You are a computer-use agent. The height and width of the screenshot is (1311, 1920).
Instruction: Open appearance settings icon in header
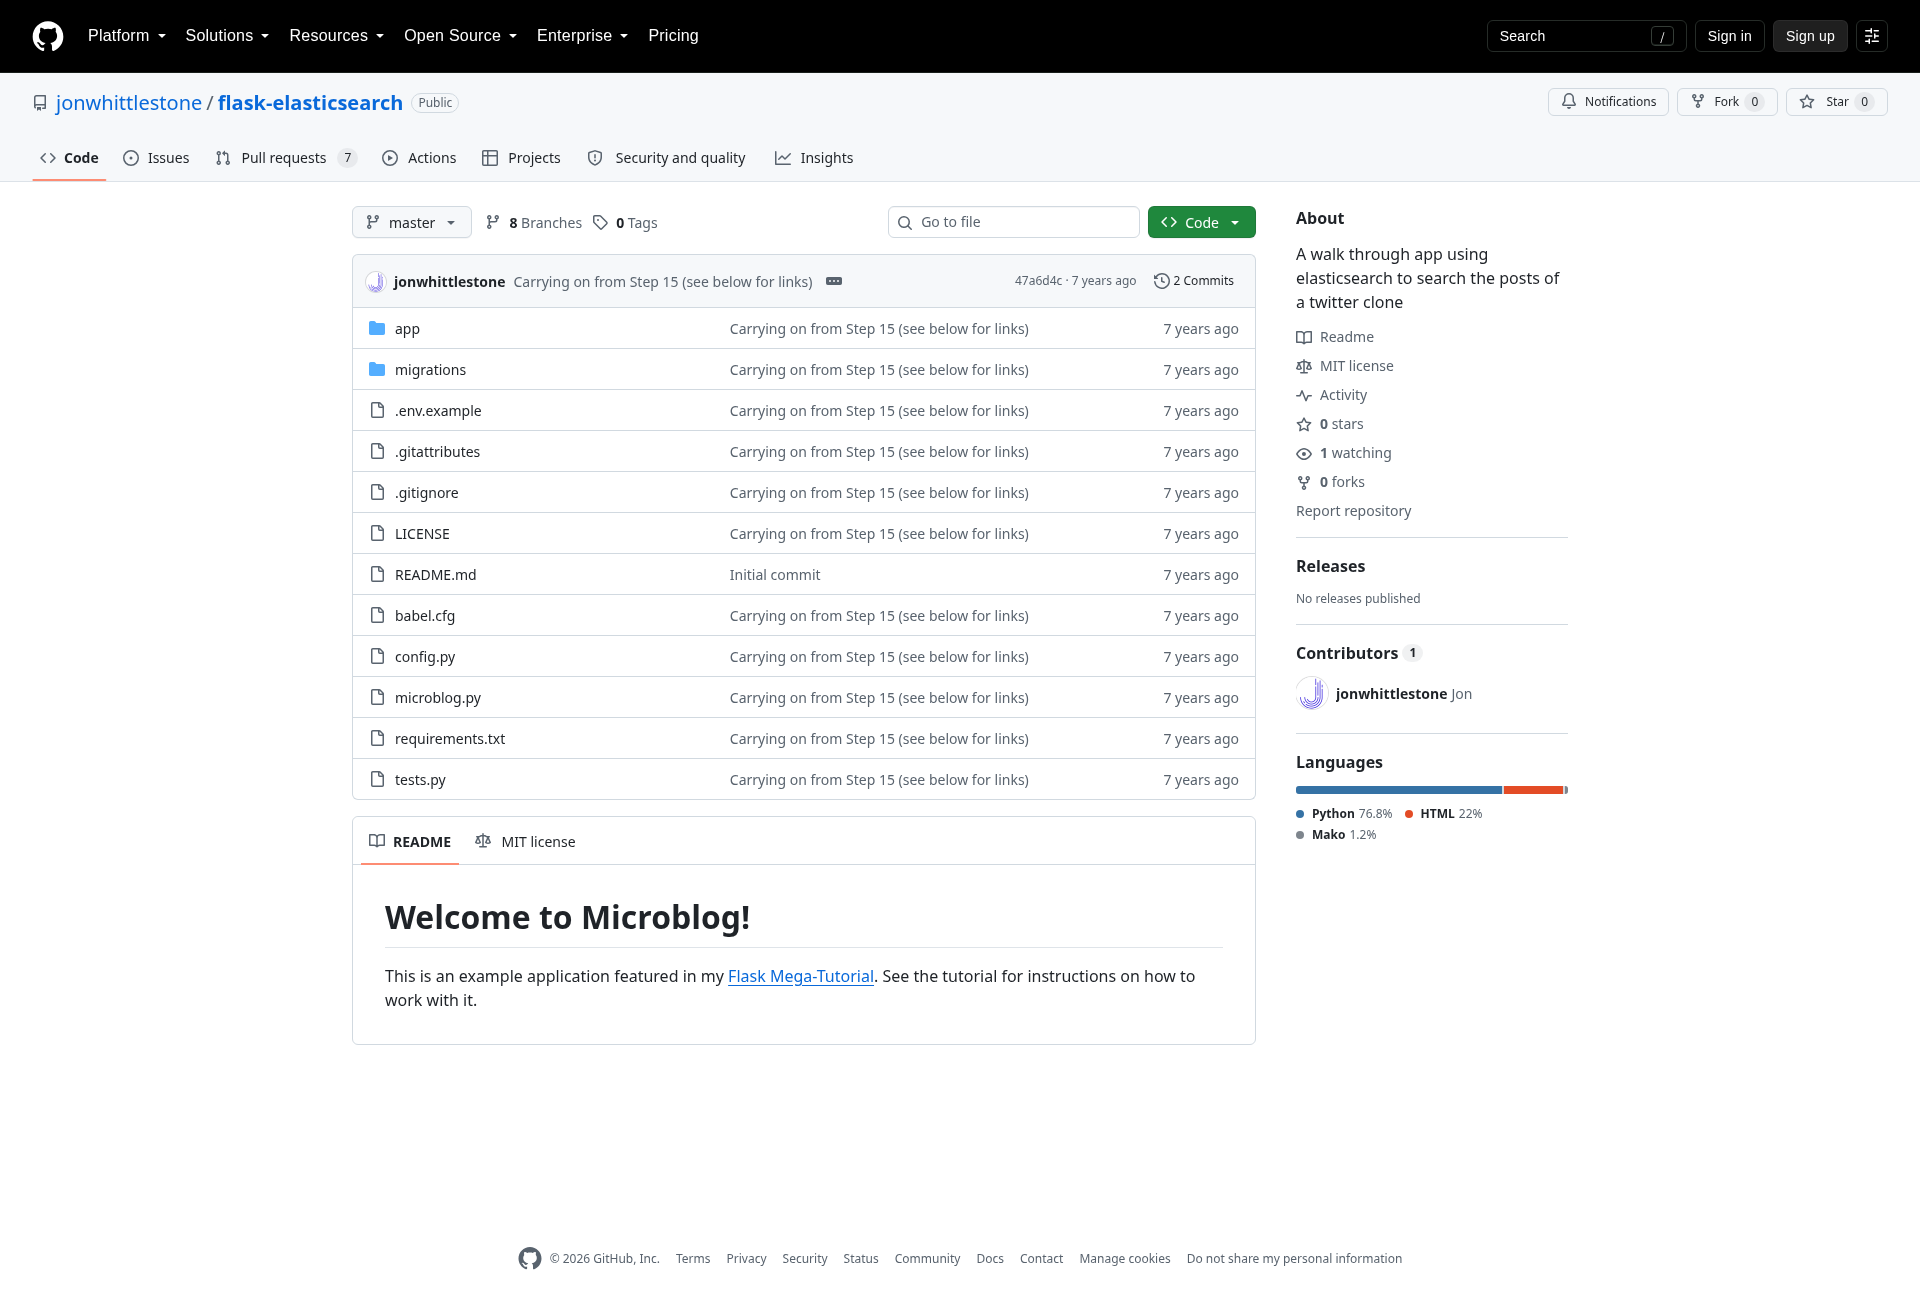(x=1871, y=36)
